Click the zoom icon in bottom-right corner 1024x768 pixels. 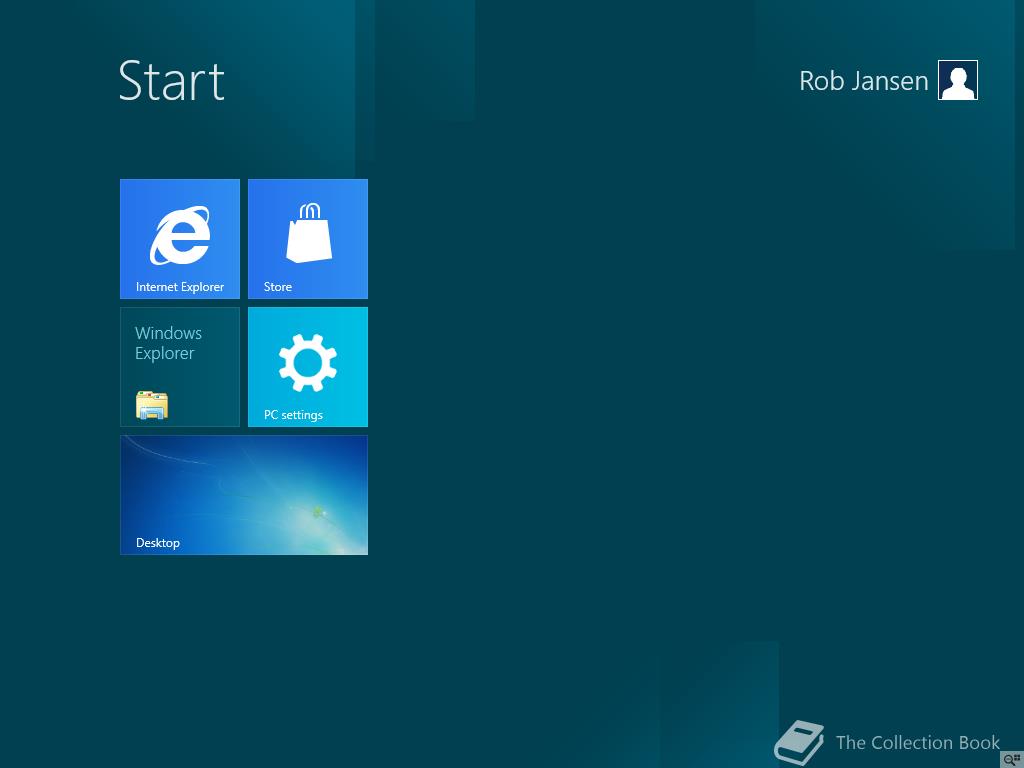pyautogui.click(x=1012, y=760)
